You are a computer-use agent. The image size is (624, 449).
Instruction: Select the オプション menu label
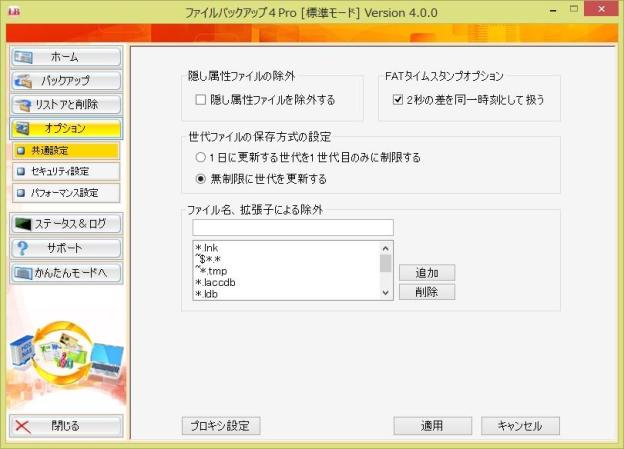(65, 129)
